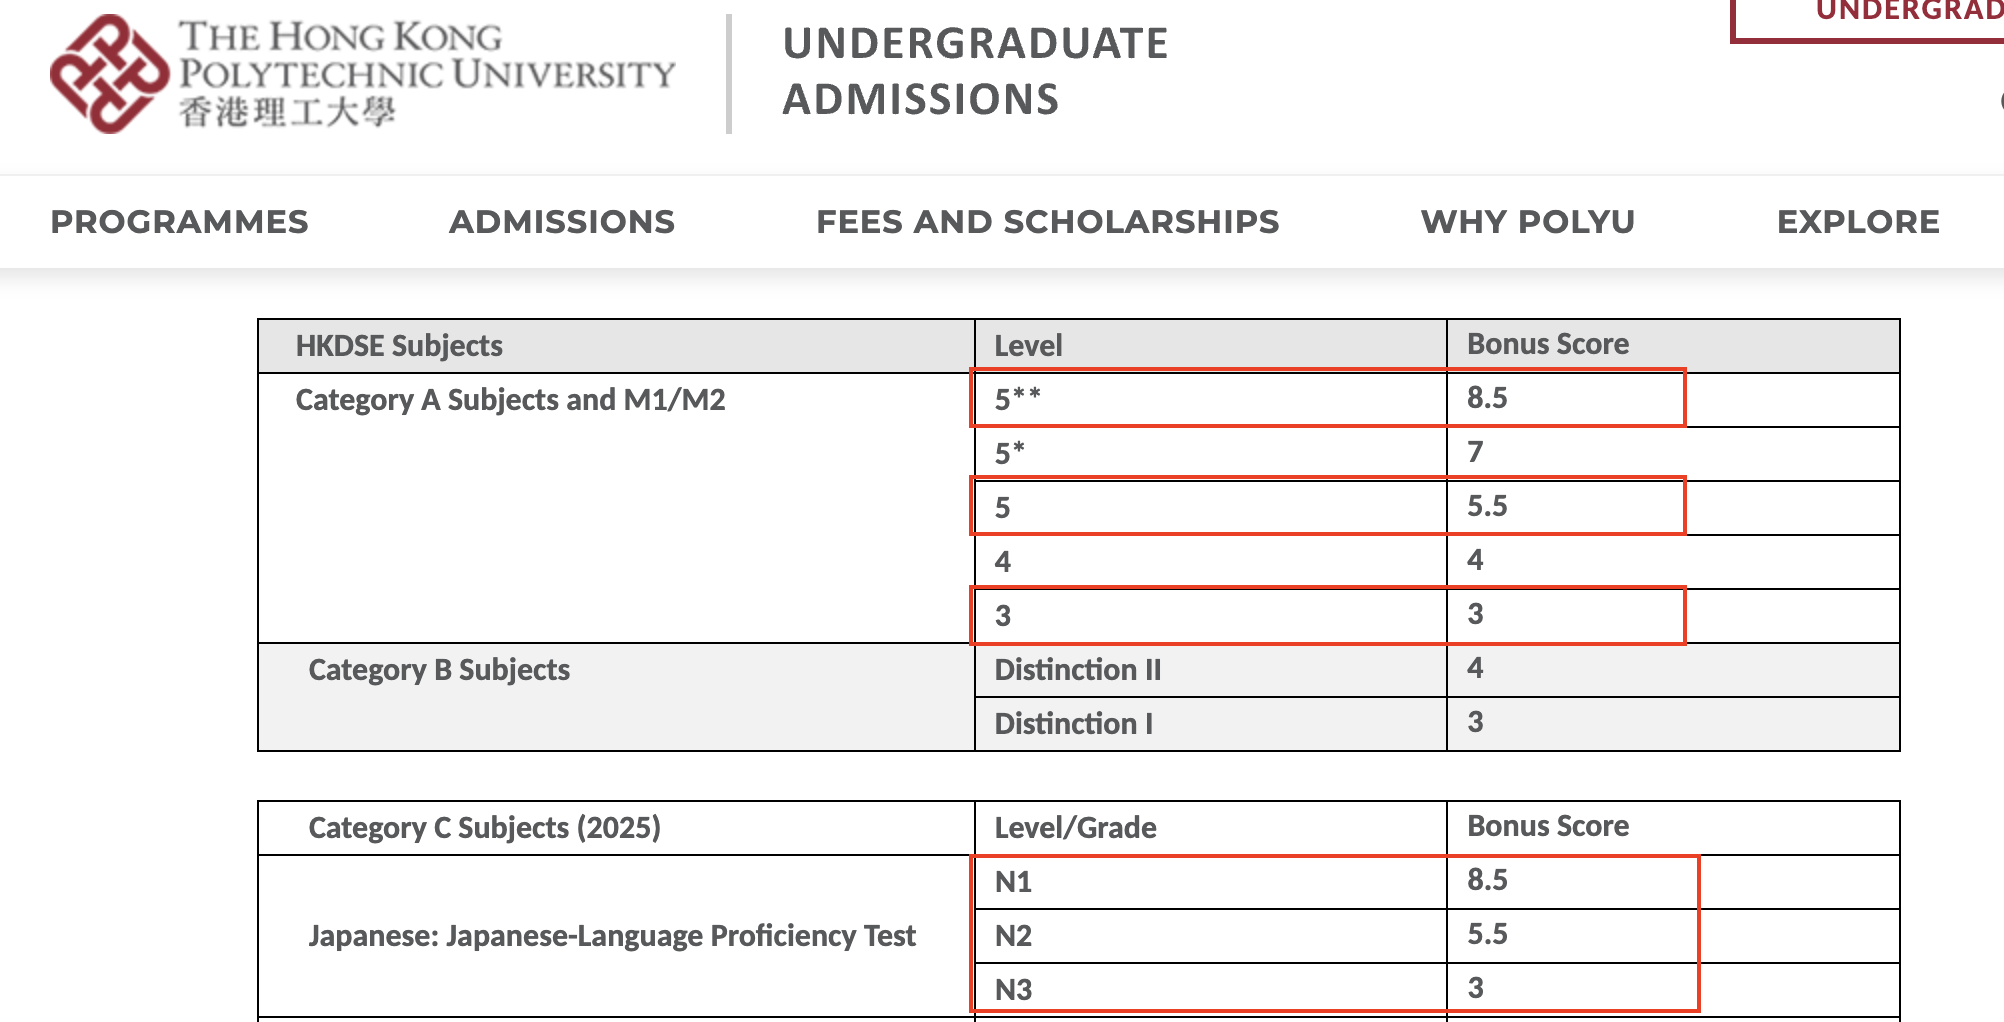Open the Programmes menu
The image size is (2004, 1022).
coord(180,222)
